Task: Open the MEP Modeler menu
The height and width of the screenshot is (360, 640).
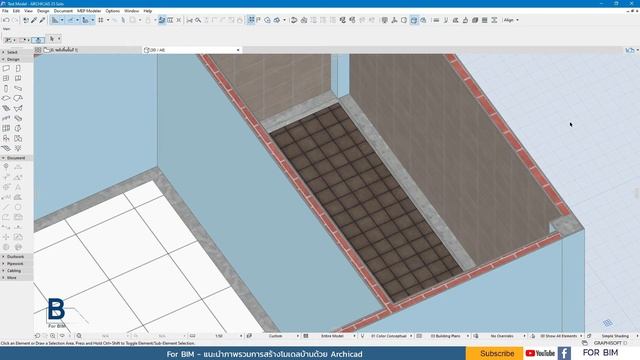Action: click(89, 11)
